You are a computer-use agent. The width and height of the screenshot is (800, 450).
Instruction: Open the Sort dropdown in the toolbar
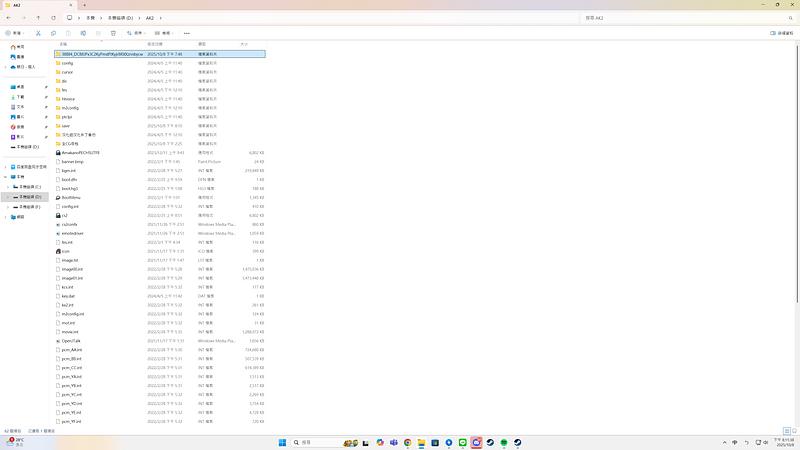click(x=136, y=32)
